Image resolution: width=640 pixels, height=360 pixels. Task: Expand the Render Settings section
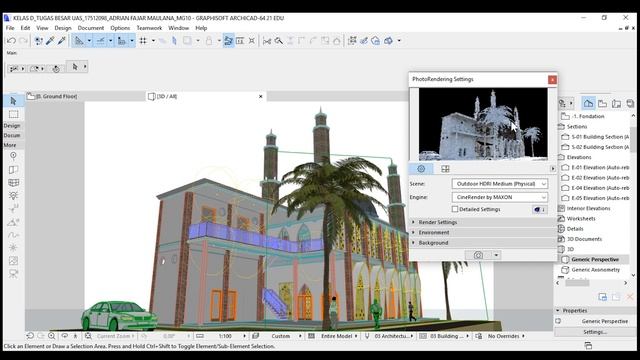(x=482, y=222)
